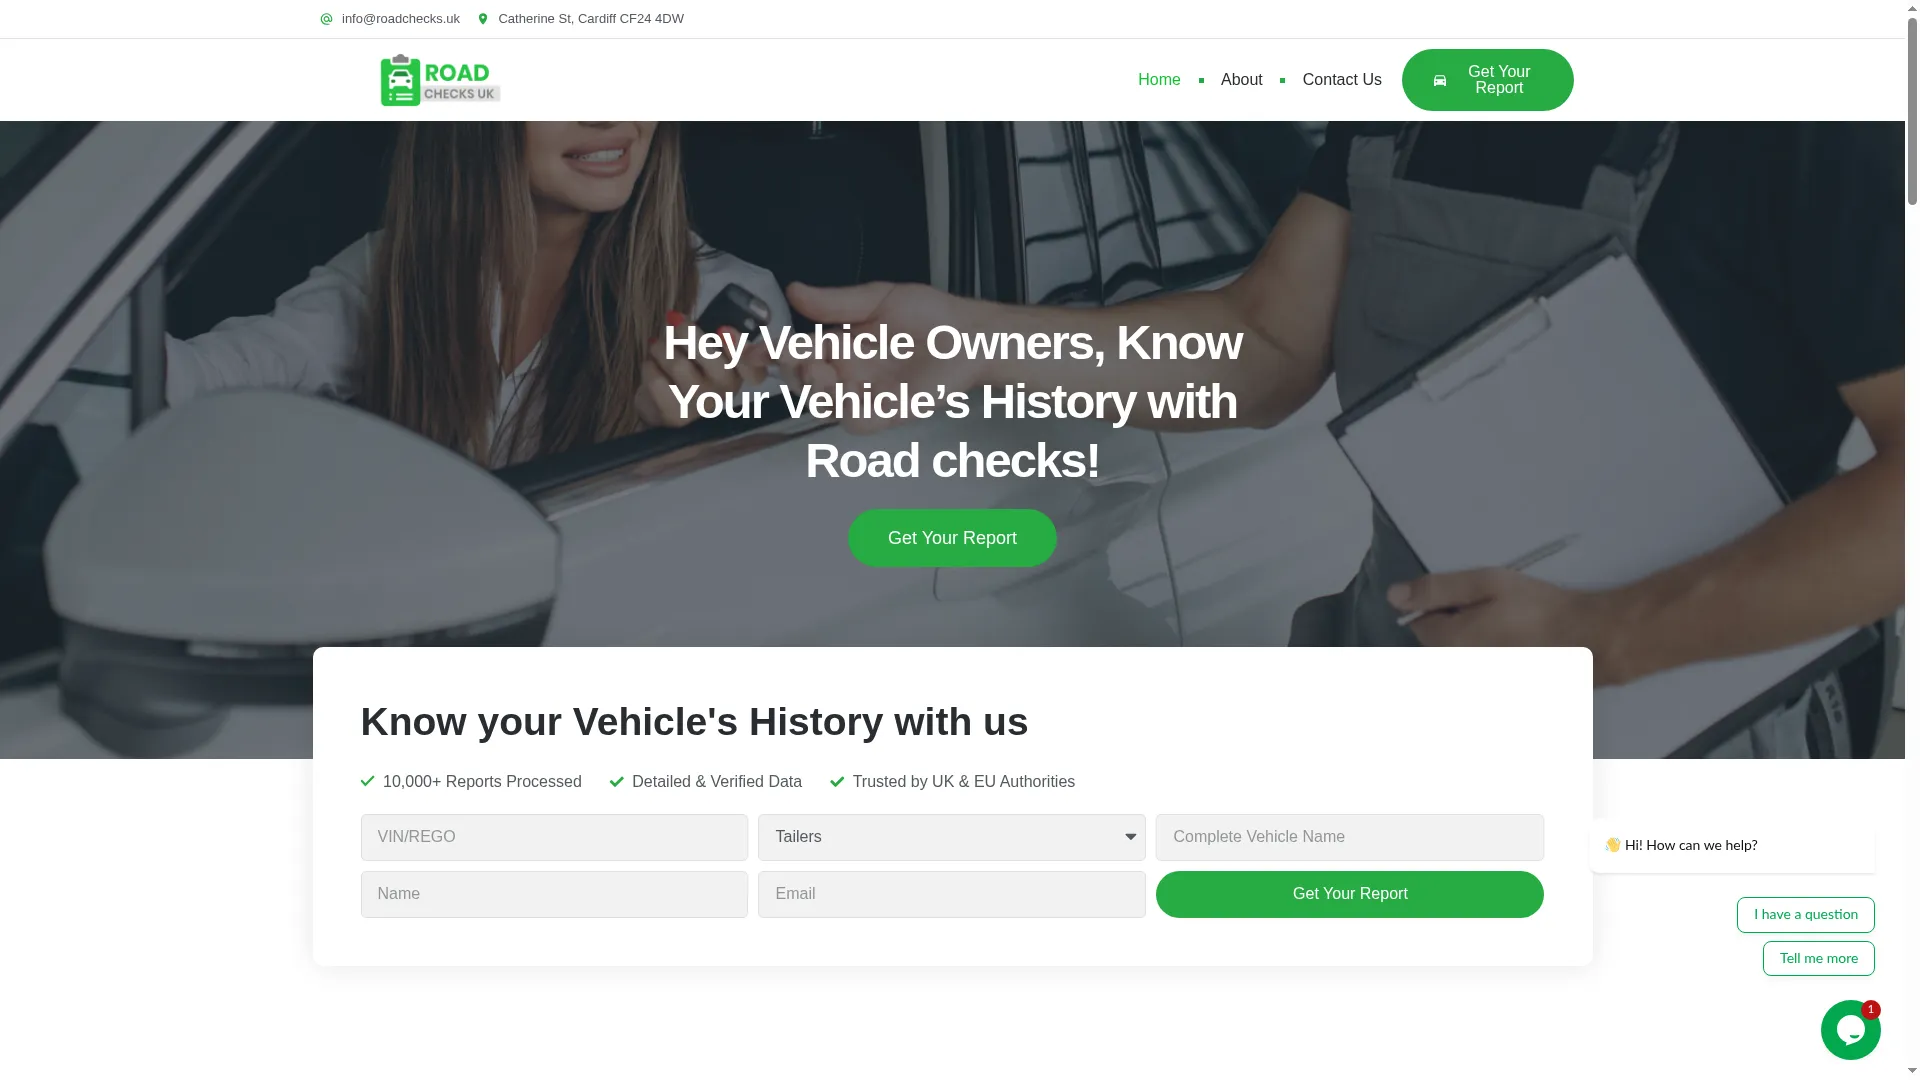Click hero Get Your Report button
1920x1080 pixels.
(952, 538)
